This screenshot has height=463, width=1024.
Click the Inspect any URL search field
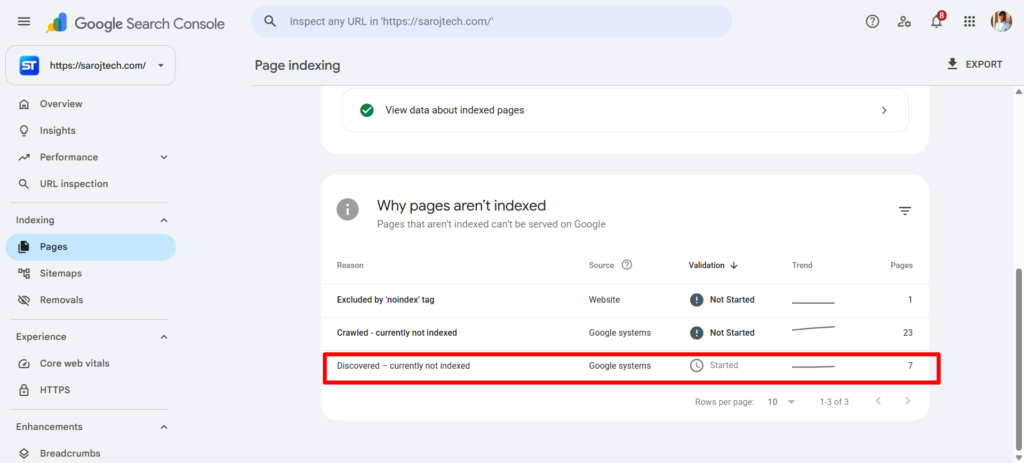point(492,22)
